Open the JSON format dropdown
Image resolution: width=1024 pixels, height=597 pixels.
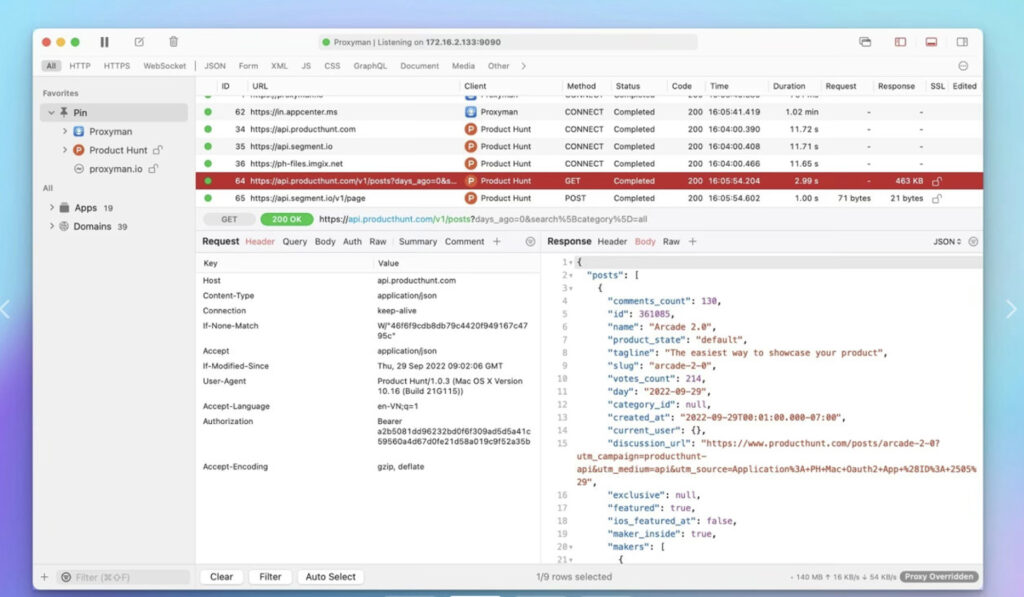[947, 242]
